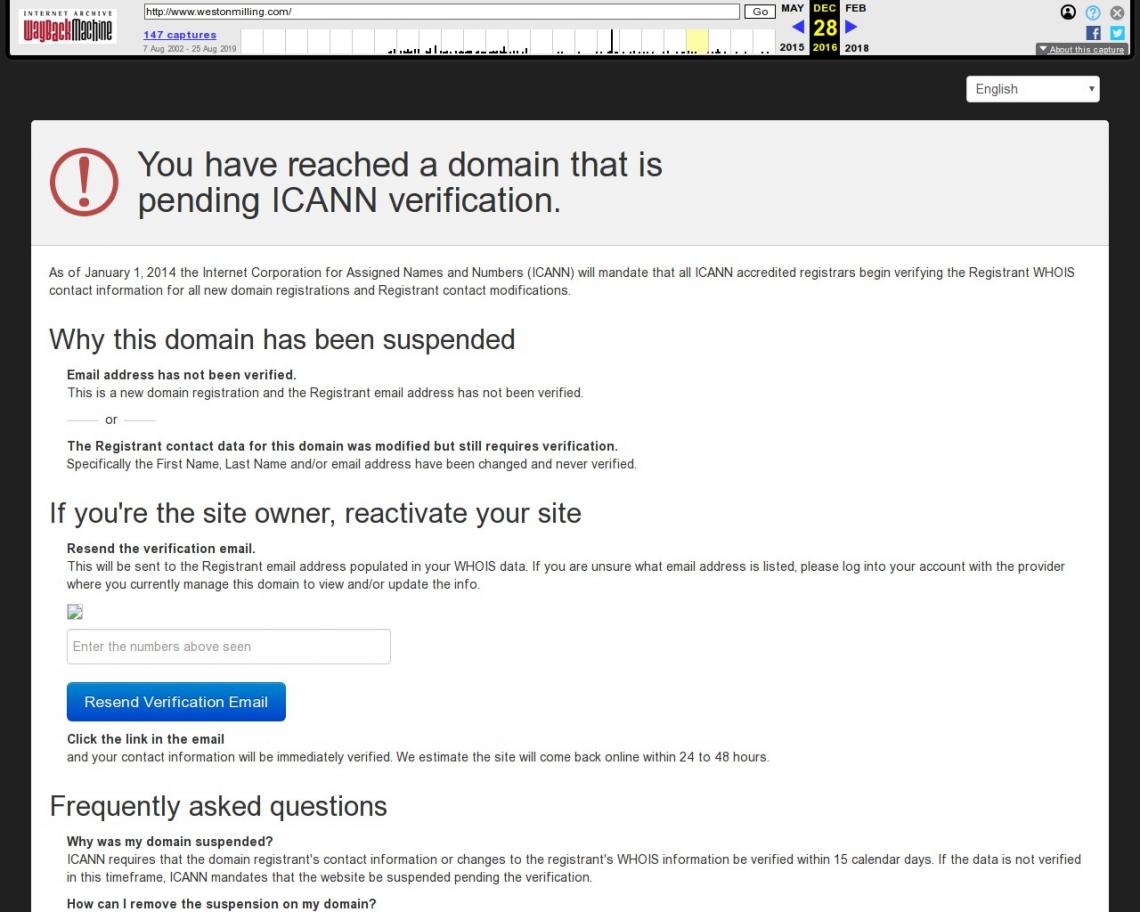Share capture on Twitter
This screenshot has width=1140, height=912.
point(1117,33)
